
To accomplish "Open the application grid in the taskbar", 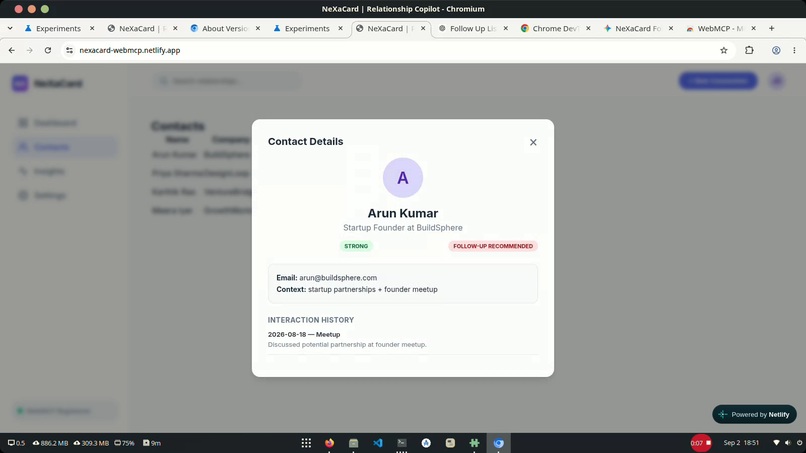I will click(x=306, y=443).
